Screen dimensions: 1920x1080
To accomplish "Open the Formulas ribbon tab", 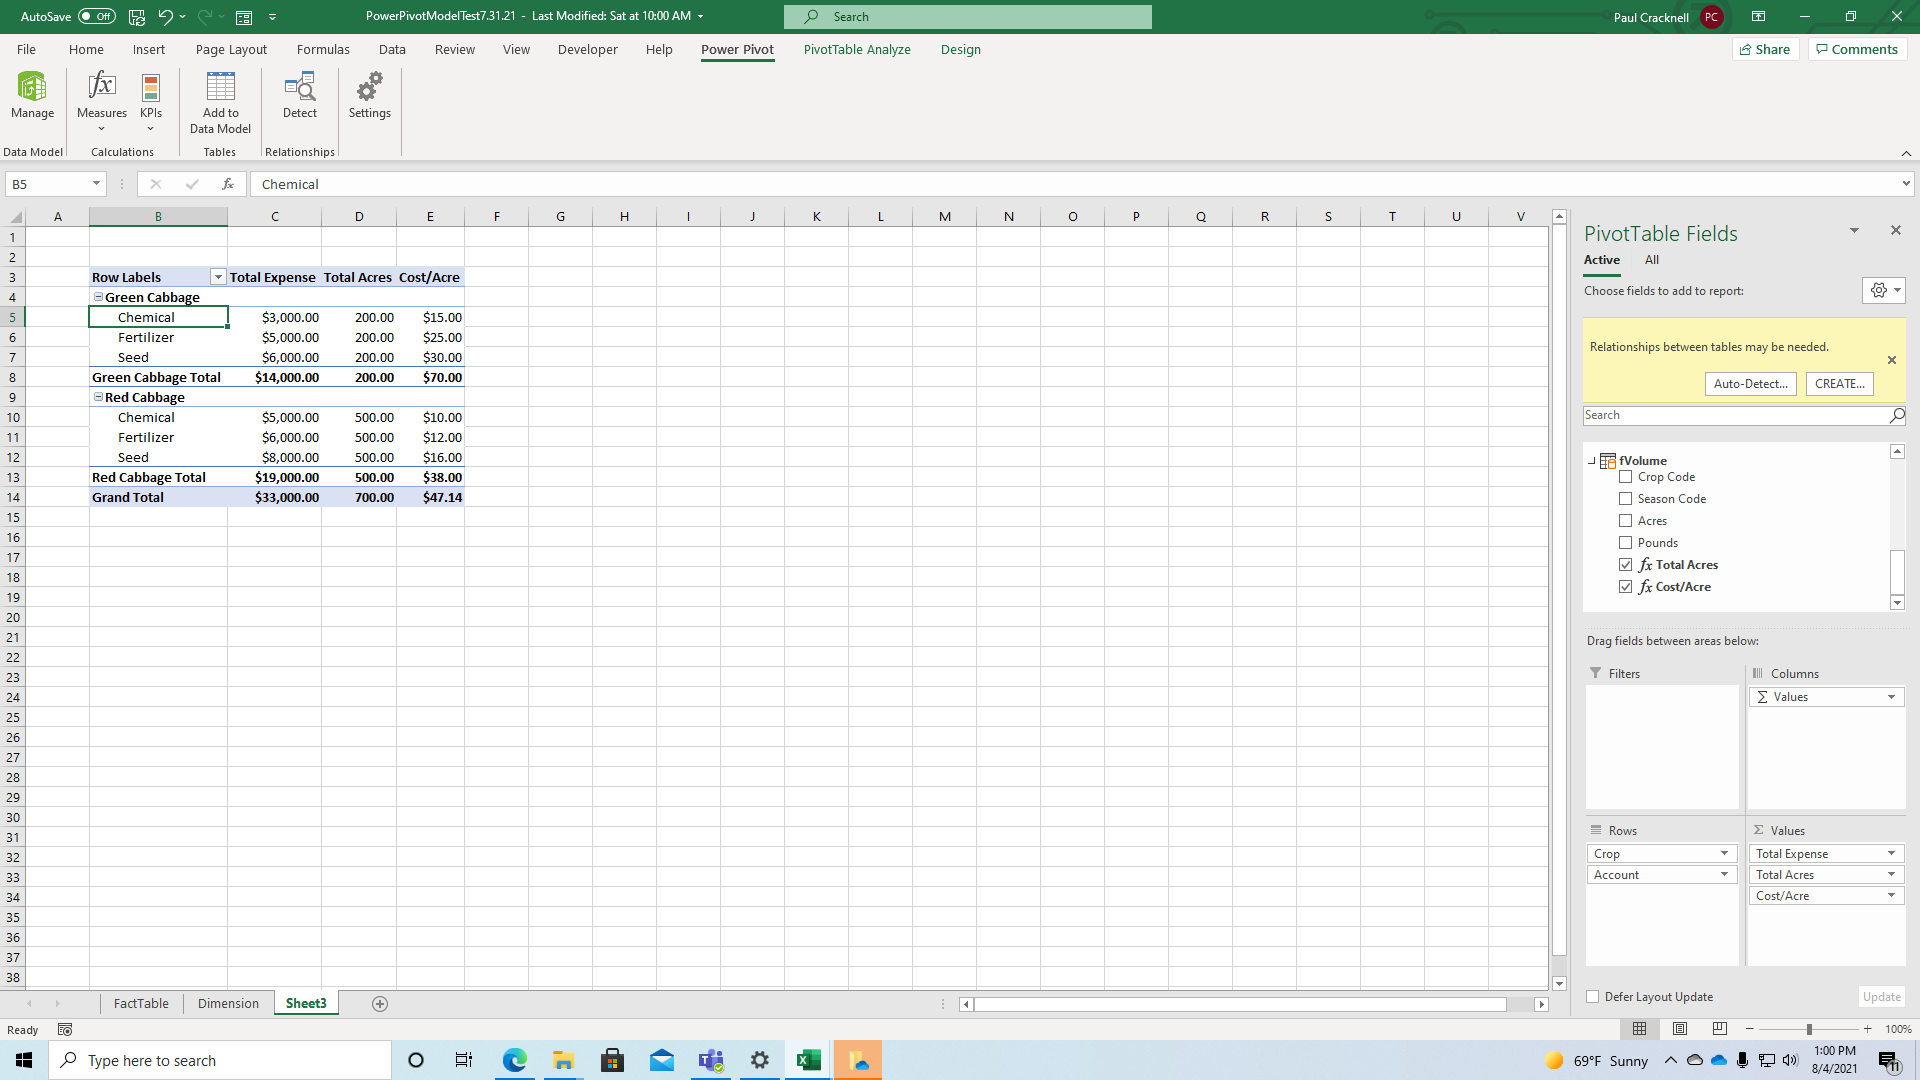I will 323,49.
